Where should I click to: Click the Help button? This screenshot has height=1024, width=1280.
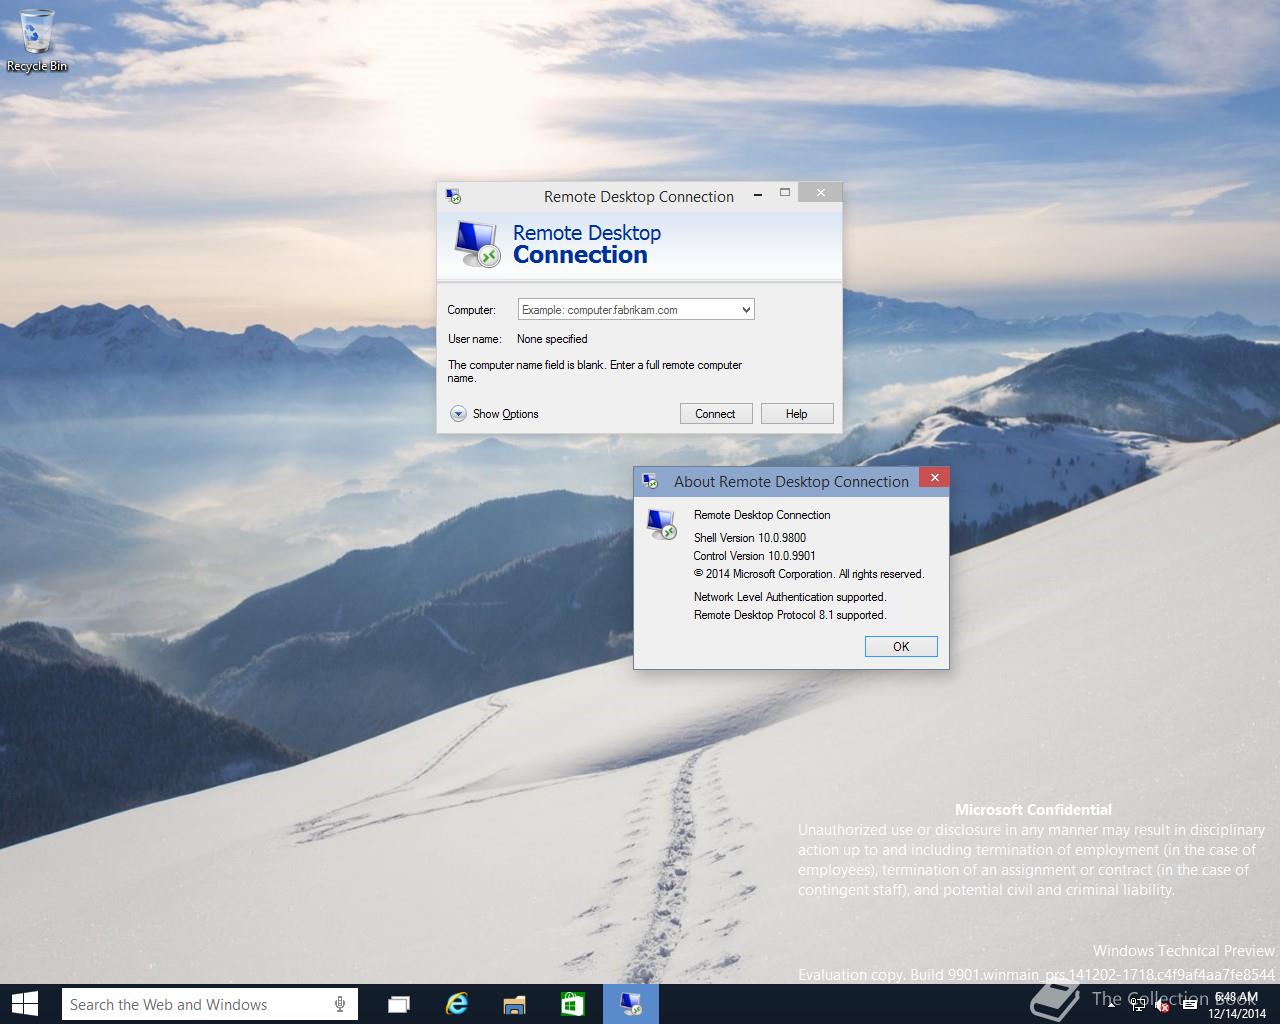[797, 414]
